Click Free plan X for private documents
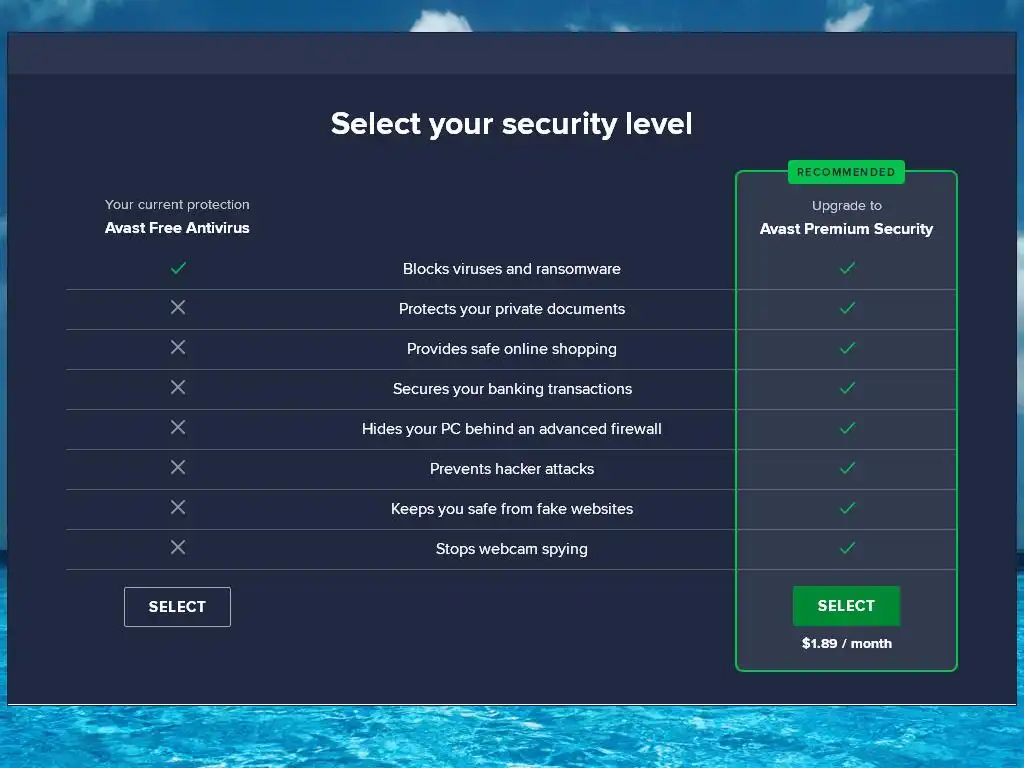1024x768 pixels. tap(178, 308)
